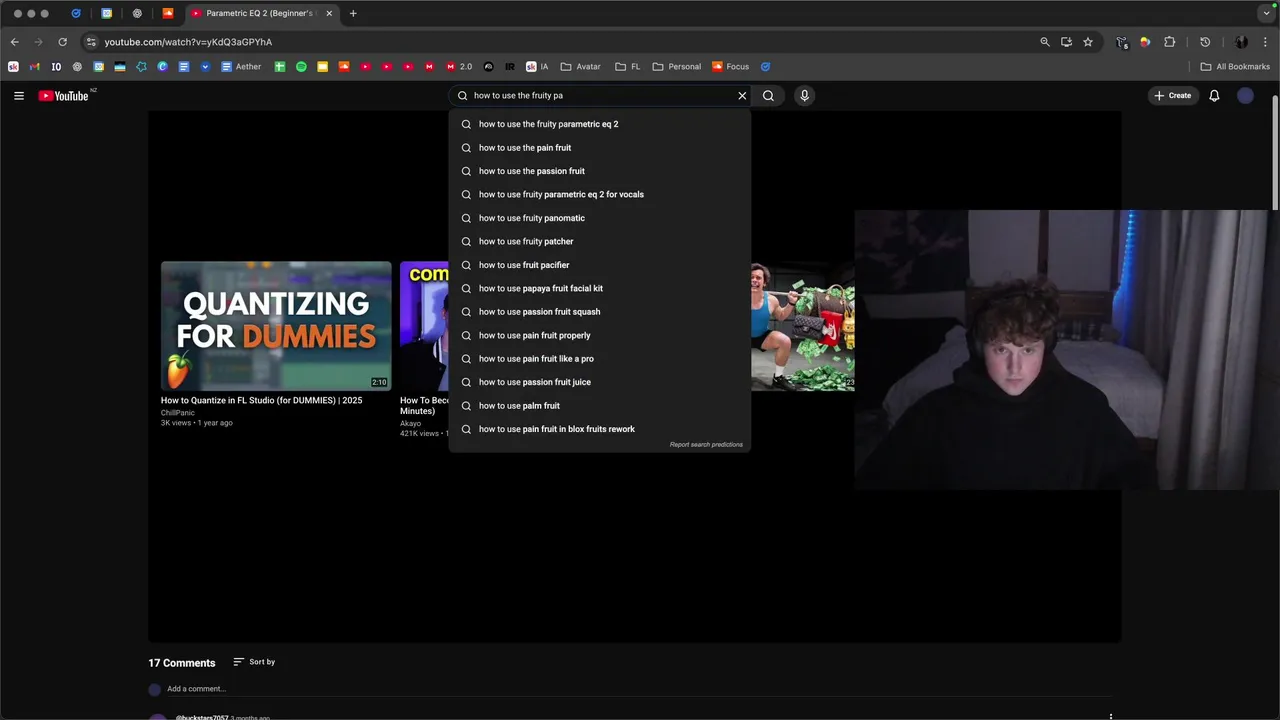Choose 'how to use palm fruit' suggestion
Viewport: 1280px width, 720px height.
point(599,406)
